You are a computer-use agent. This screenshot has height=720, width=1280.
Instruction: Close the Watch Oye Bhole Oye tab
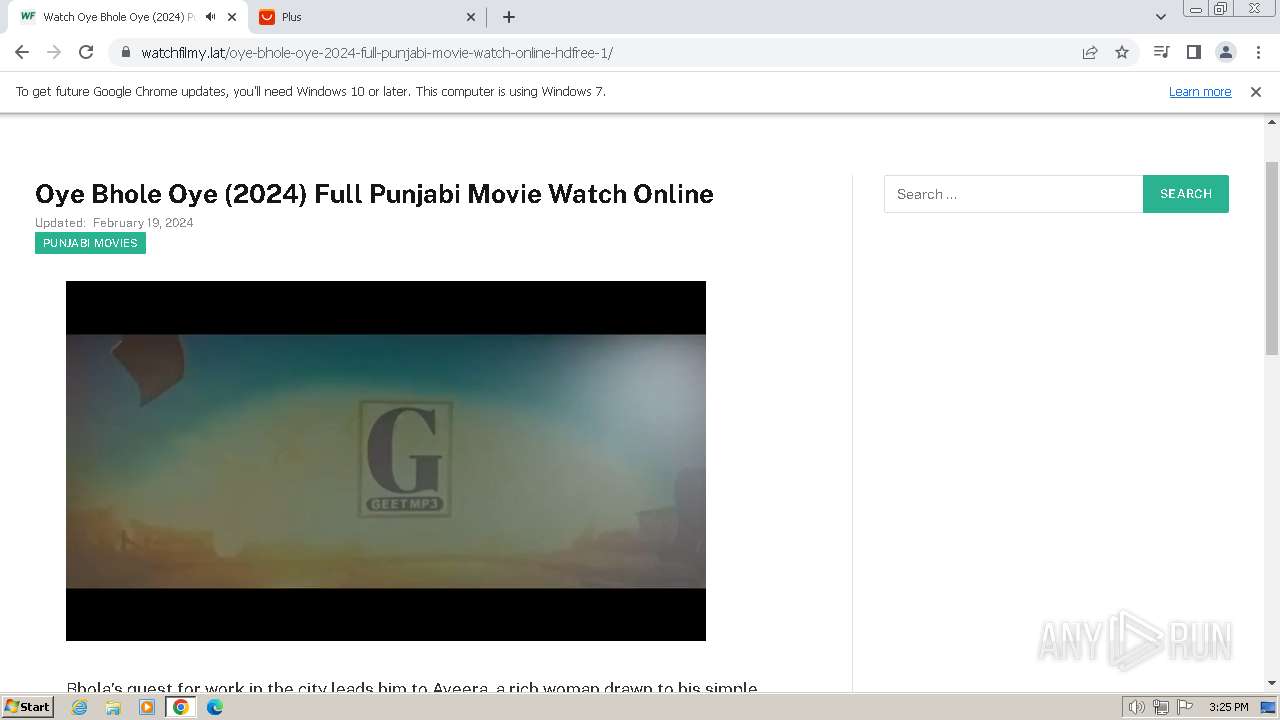tap(232, 17)
